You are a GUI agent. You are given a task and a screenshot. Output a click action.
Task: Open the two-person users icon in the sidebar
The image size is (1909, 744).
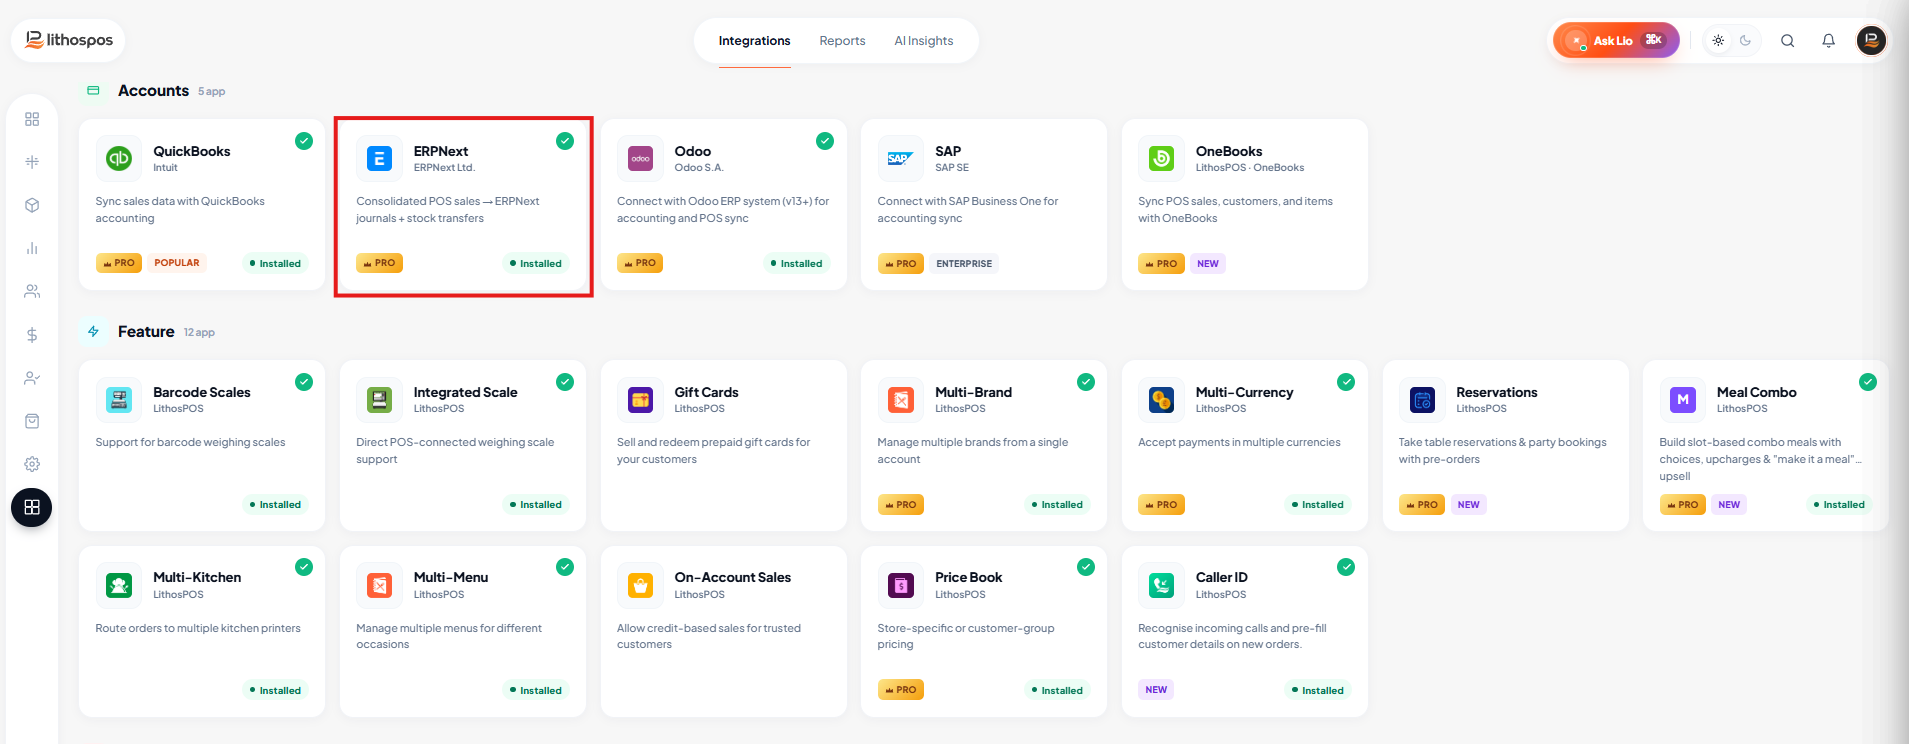(32, 291)
